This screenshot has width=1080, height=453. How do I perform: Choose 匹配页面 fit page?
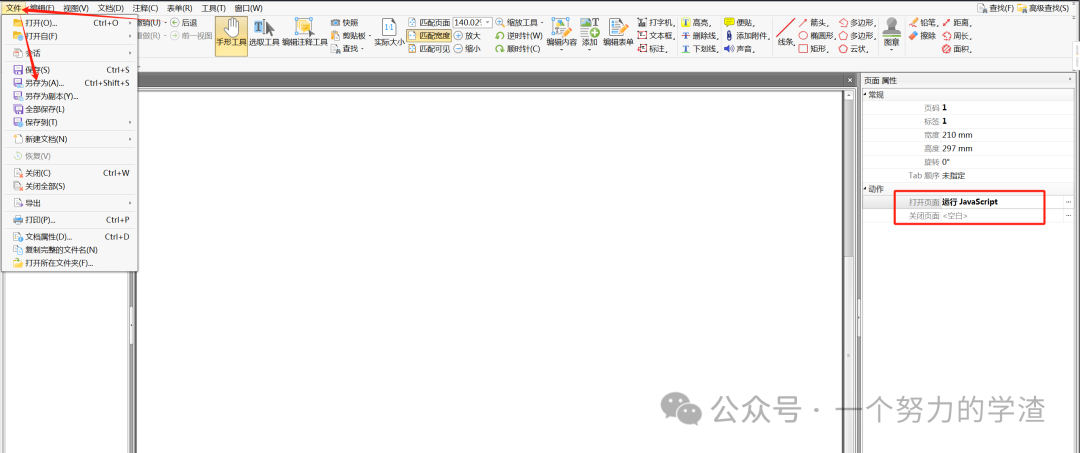pos(429,23)
